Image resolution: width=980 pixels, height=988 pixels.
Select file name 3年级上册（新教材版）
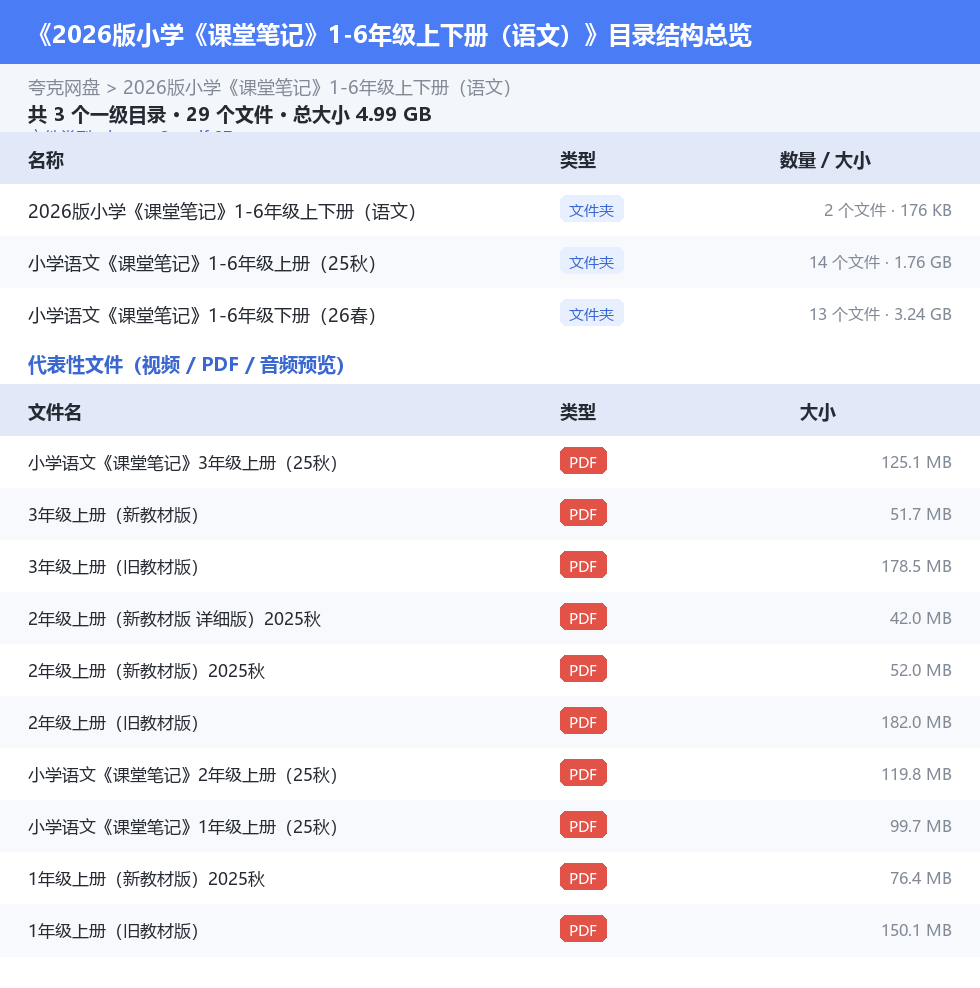point(113,515)
